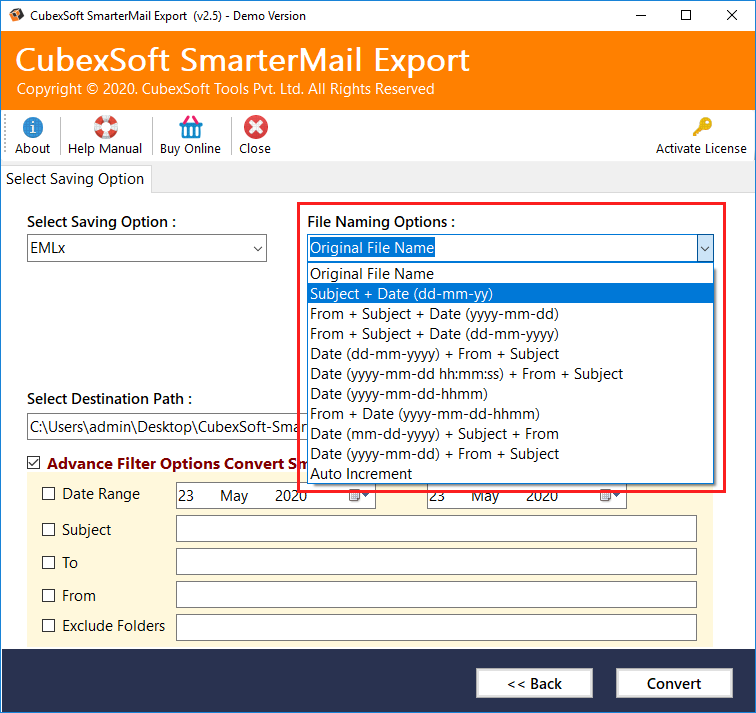Maximize the CubexSoft window

pos(686,15)
